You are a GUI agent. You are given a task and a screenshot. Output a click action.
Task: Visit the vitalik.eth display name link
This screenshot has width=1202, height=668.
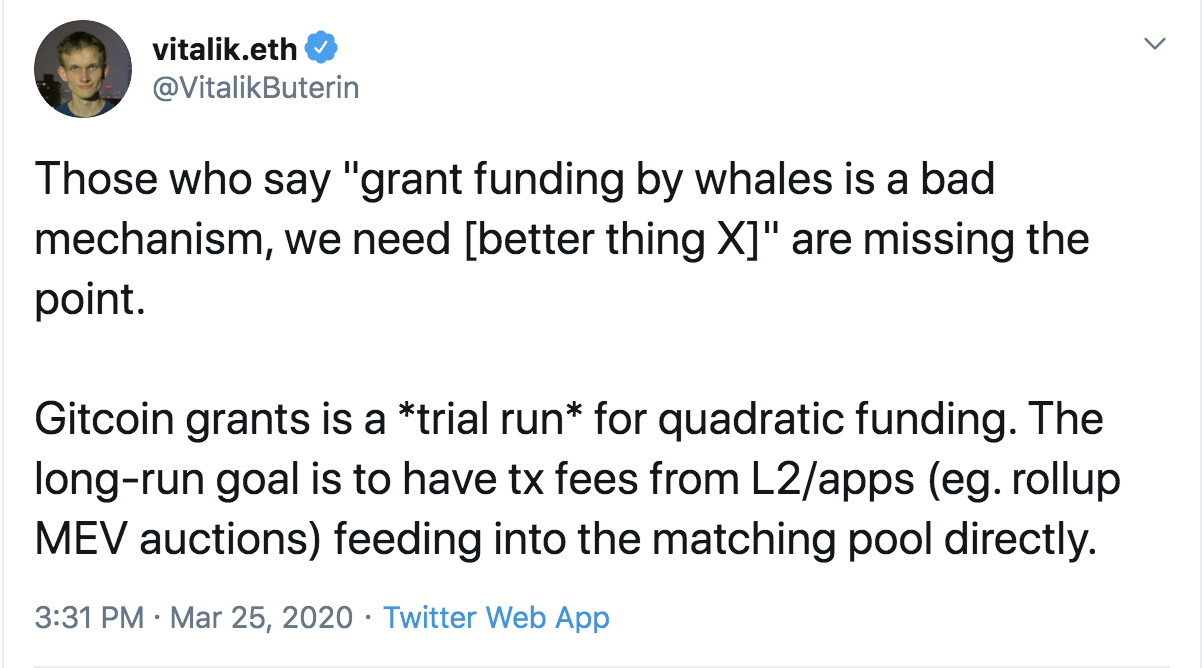(225, 47)
